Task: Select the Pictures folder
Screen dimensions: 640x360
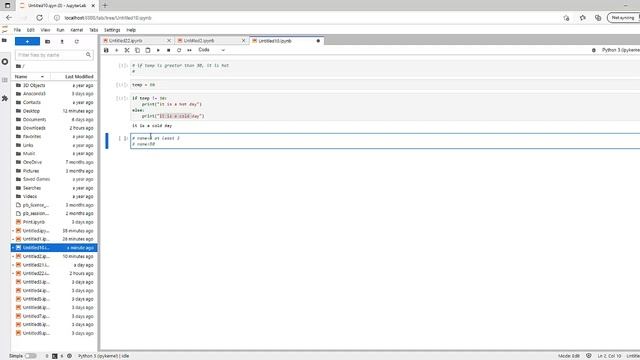Action: [54, 171]
